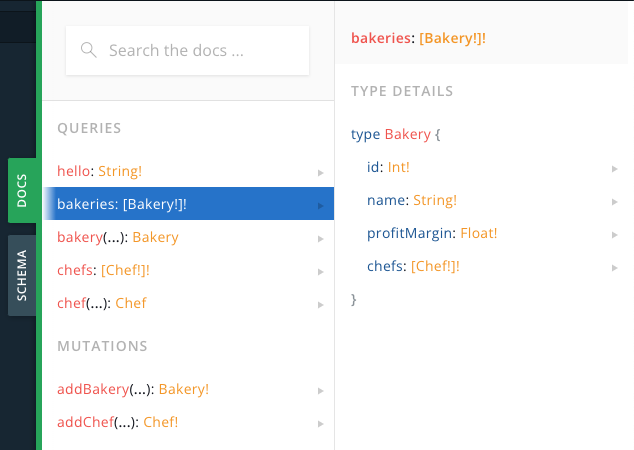
Task: Click the QUERIES section heading
Action: (89, 128)
